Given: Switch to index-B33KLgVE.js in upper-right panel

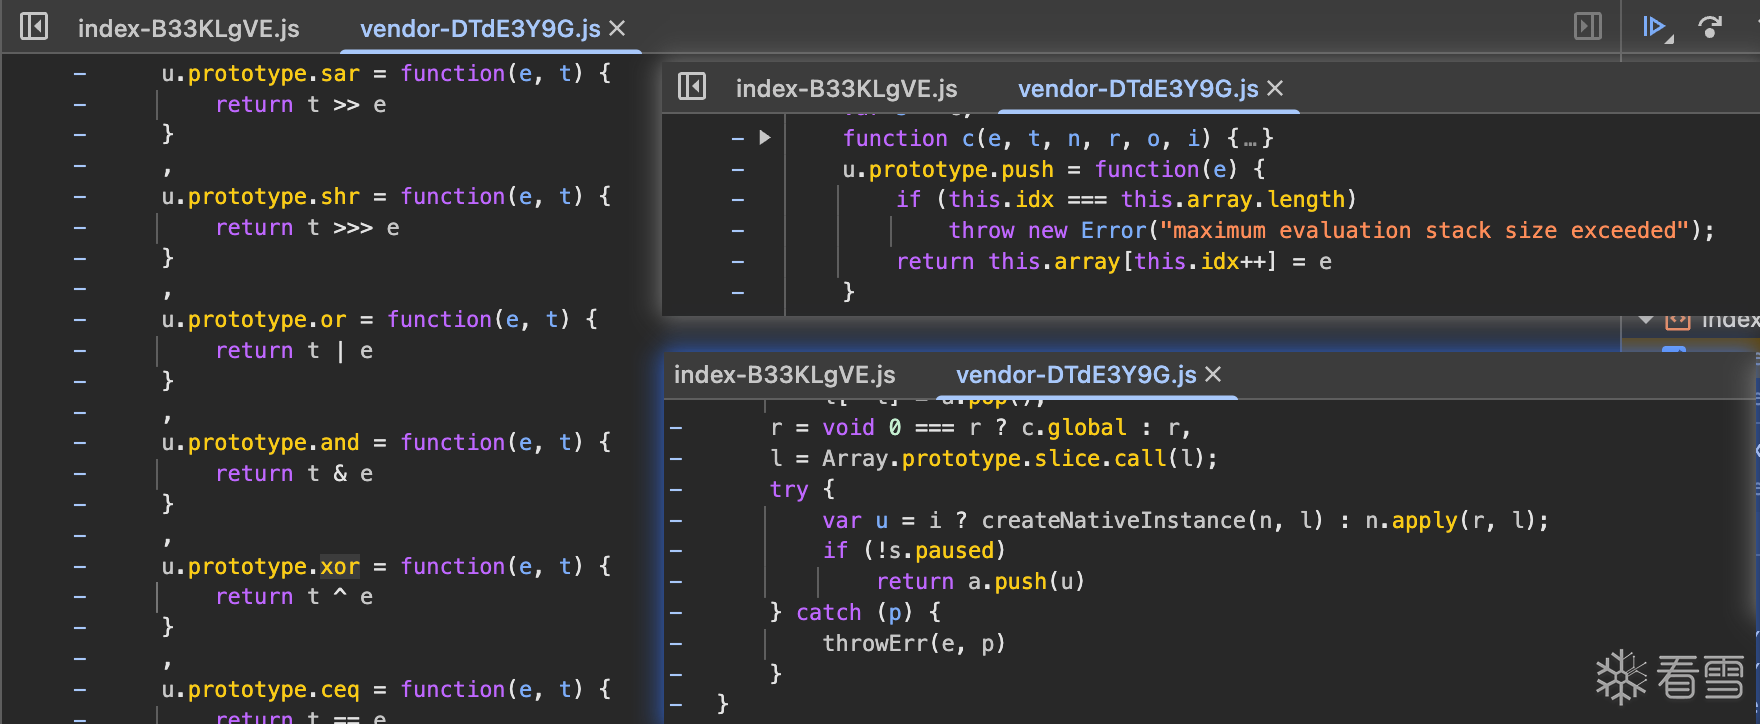Looking at the screenshot, I should click(847, 89).
